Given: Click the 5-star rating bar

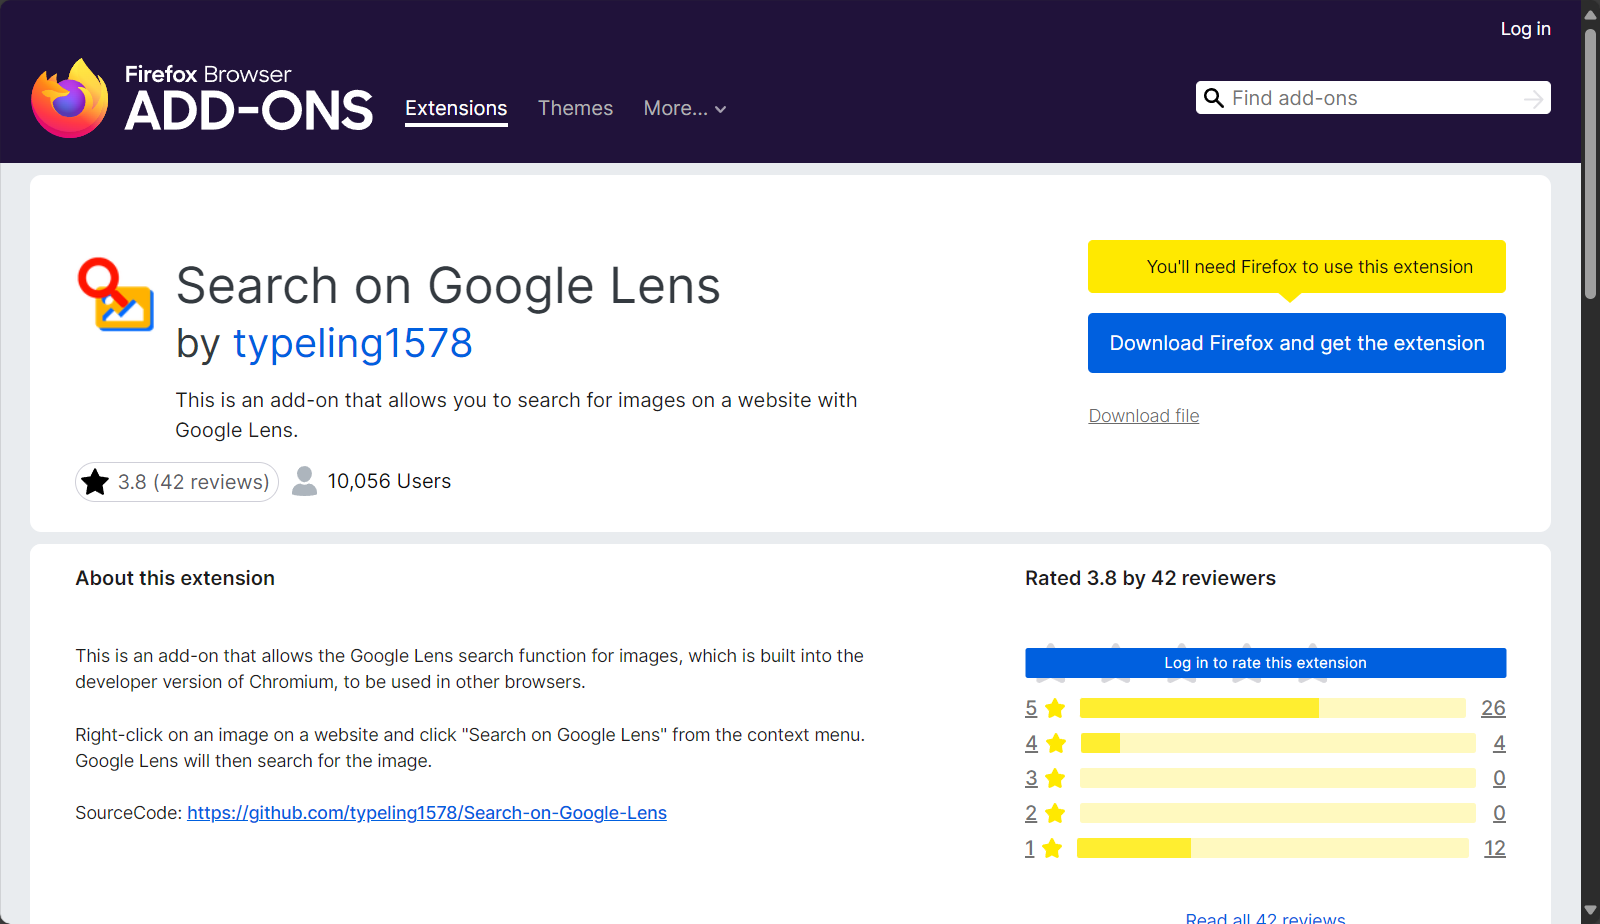Looking at the screenshot, I should [x=1273, y=708].
